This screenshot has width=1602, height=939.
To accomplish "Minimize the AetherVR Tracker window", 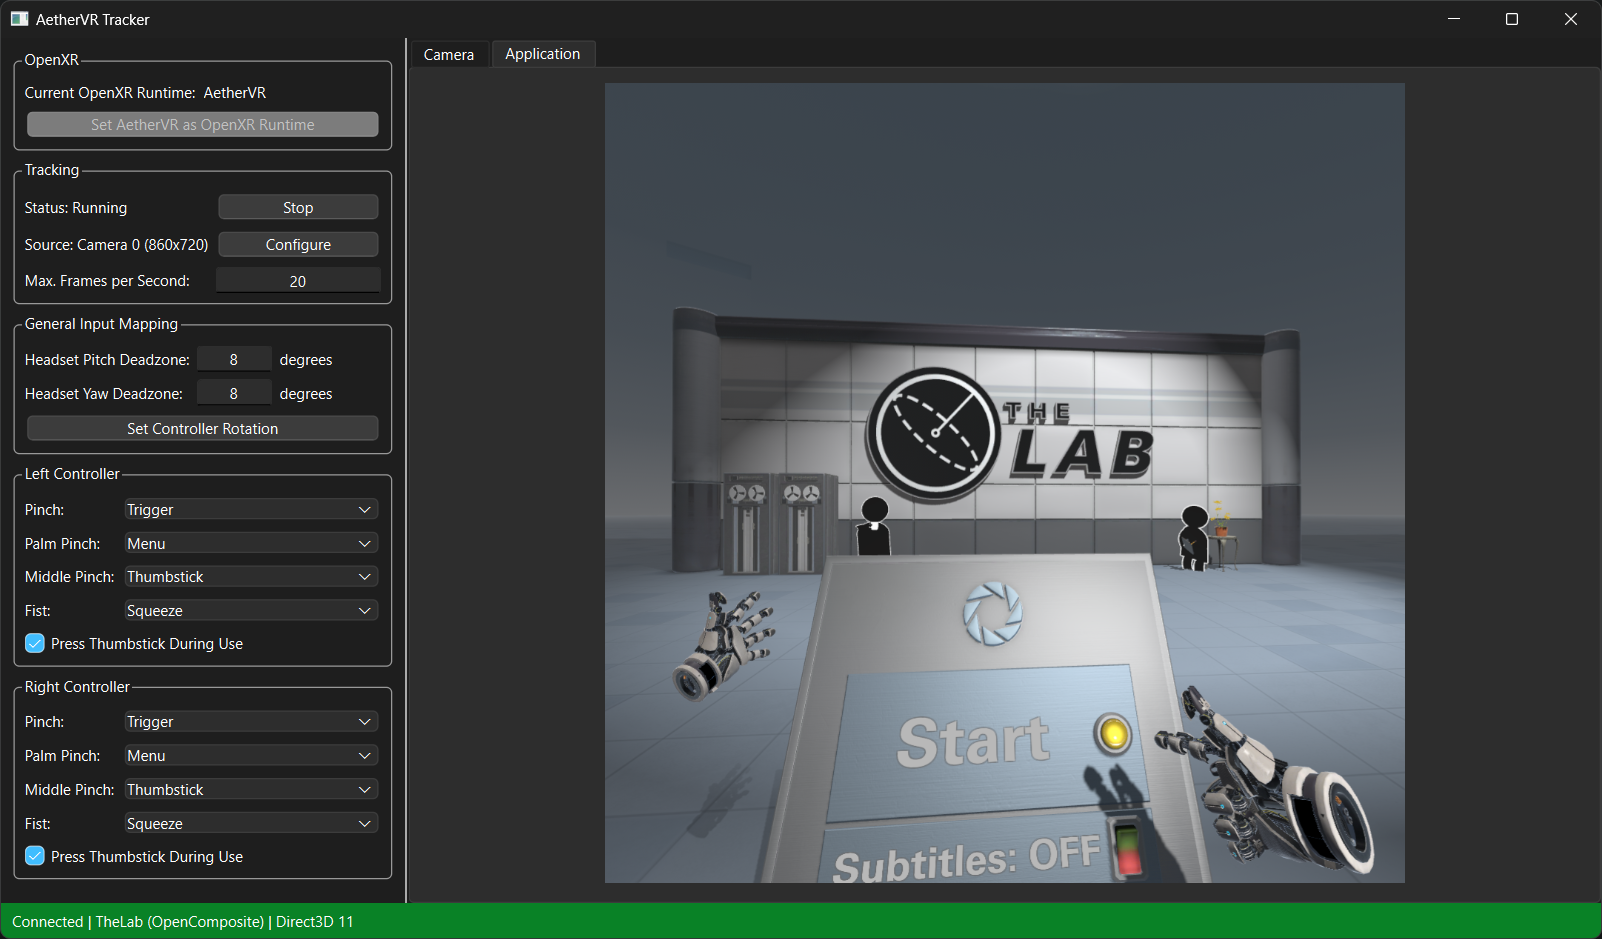I will pos(1454,19).
